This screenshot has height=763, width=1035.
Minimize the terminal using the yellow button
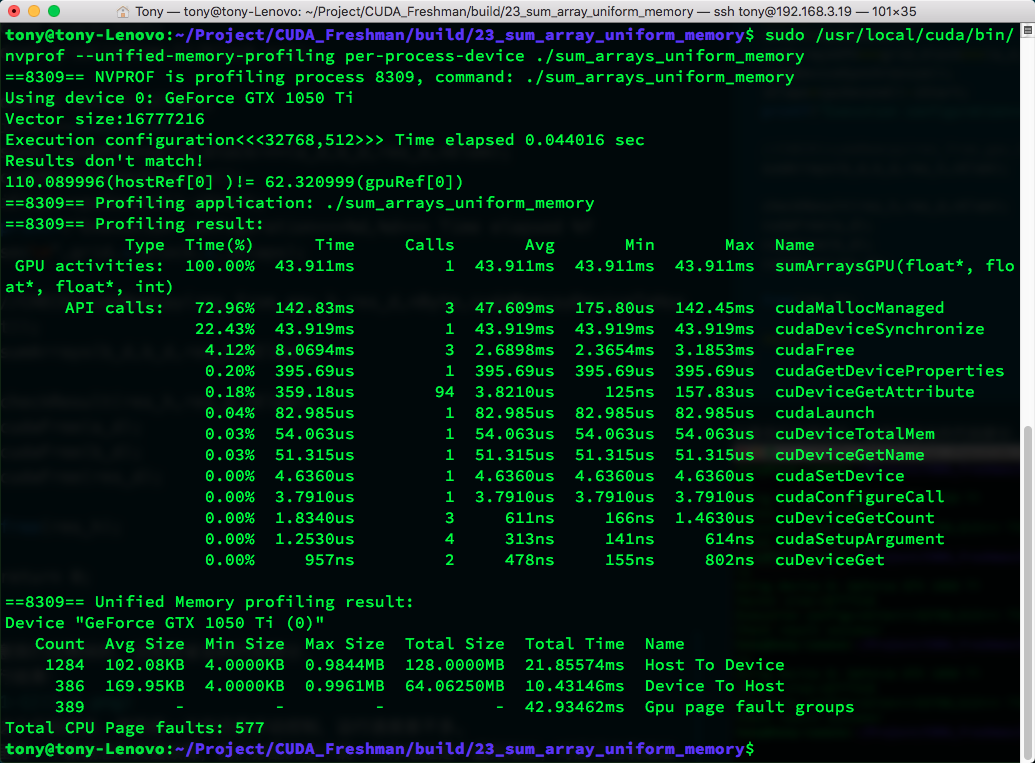(x=34, y=12)
